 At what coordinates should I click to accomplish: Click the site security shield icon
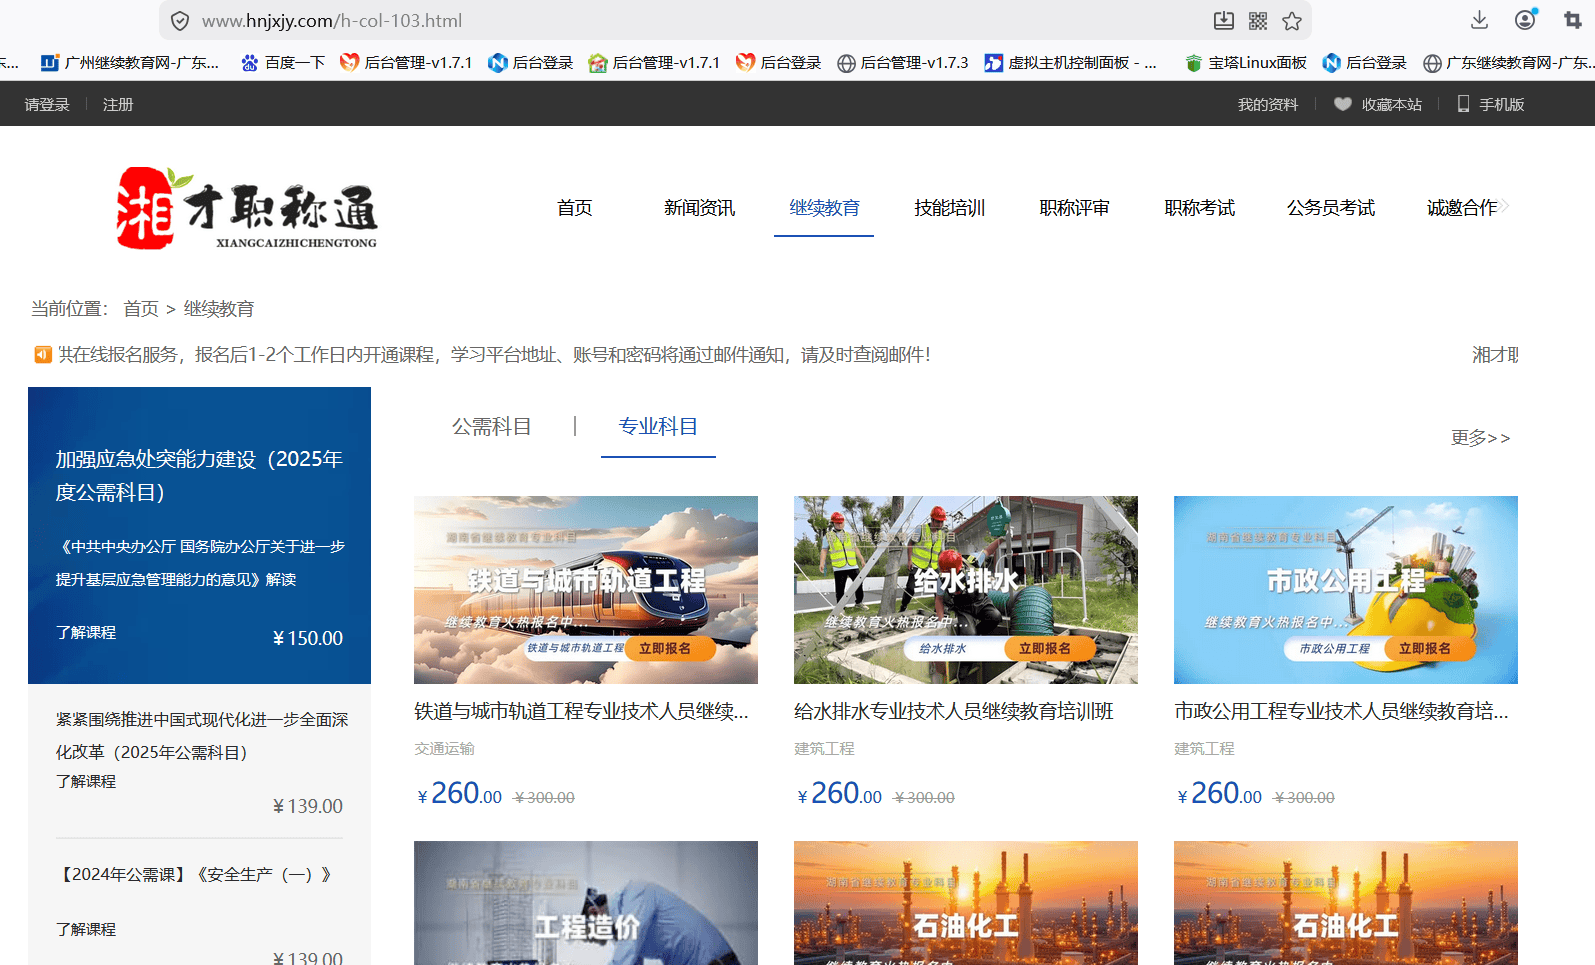point(180,21)
